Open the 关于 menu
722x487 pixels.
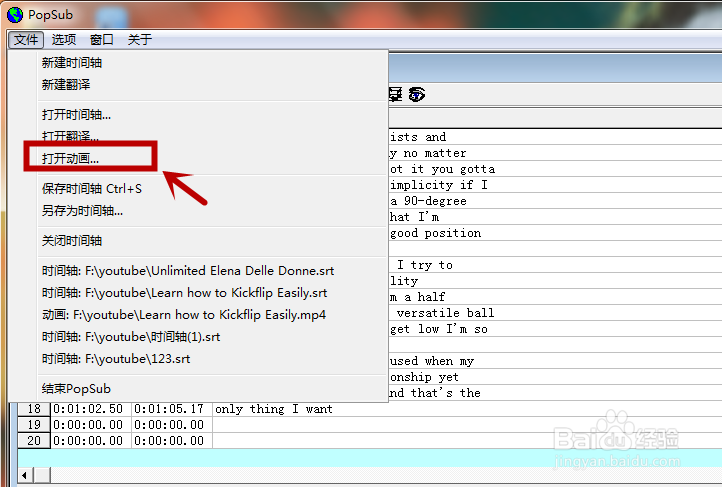(140, 40)
